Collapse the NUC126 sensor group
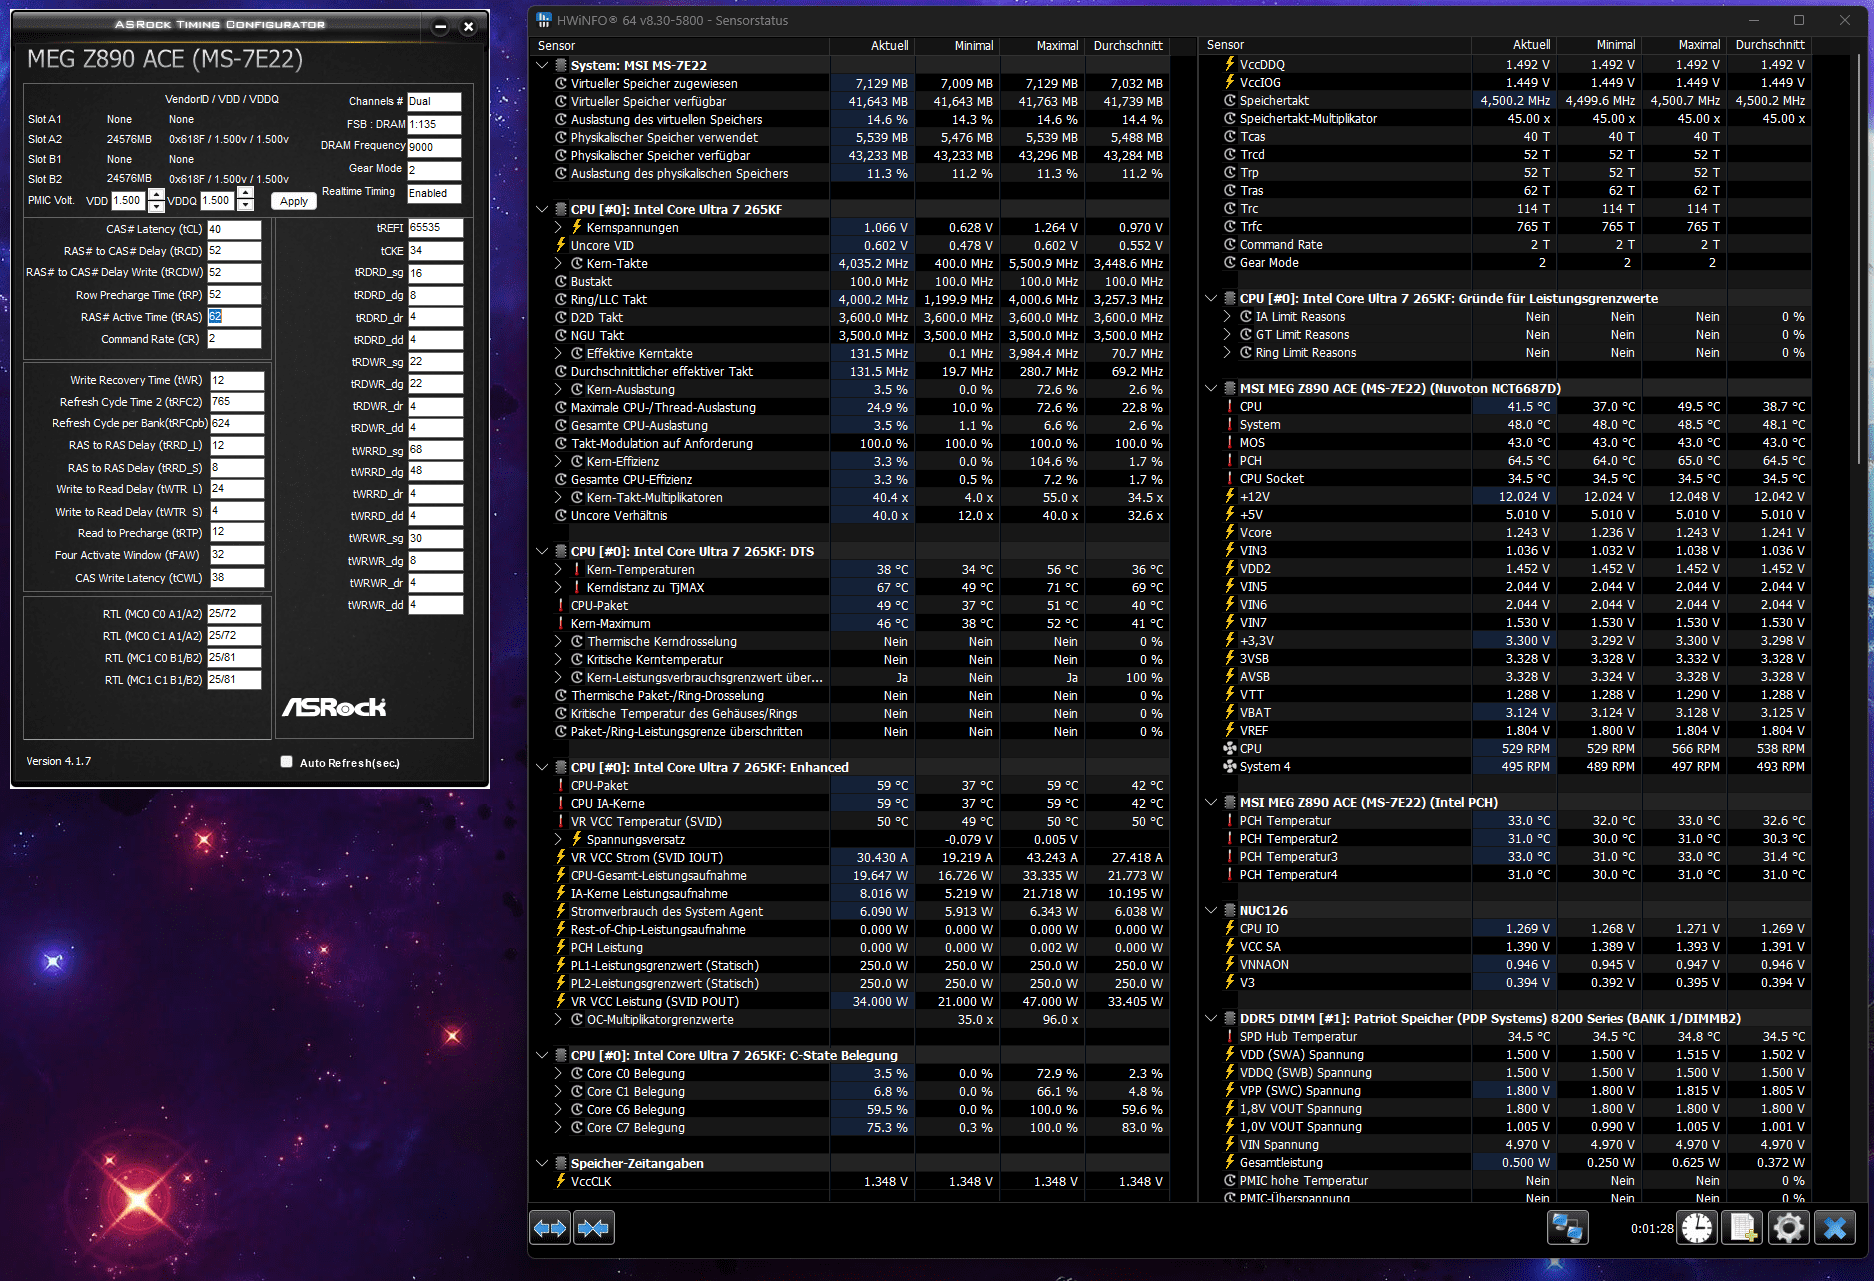This screenshot has width=1874, height=1281. 1211,910
